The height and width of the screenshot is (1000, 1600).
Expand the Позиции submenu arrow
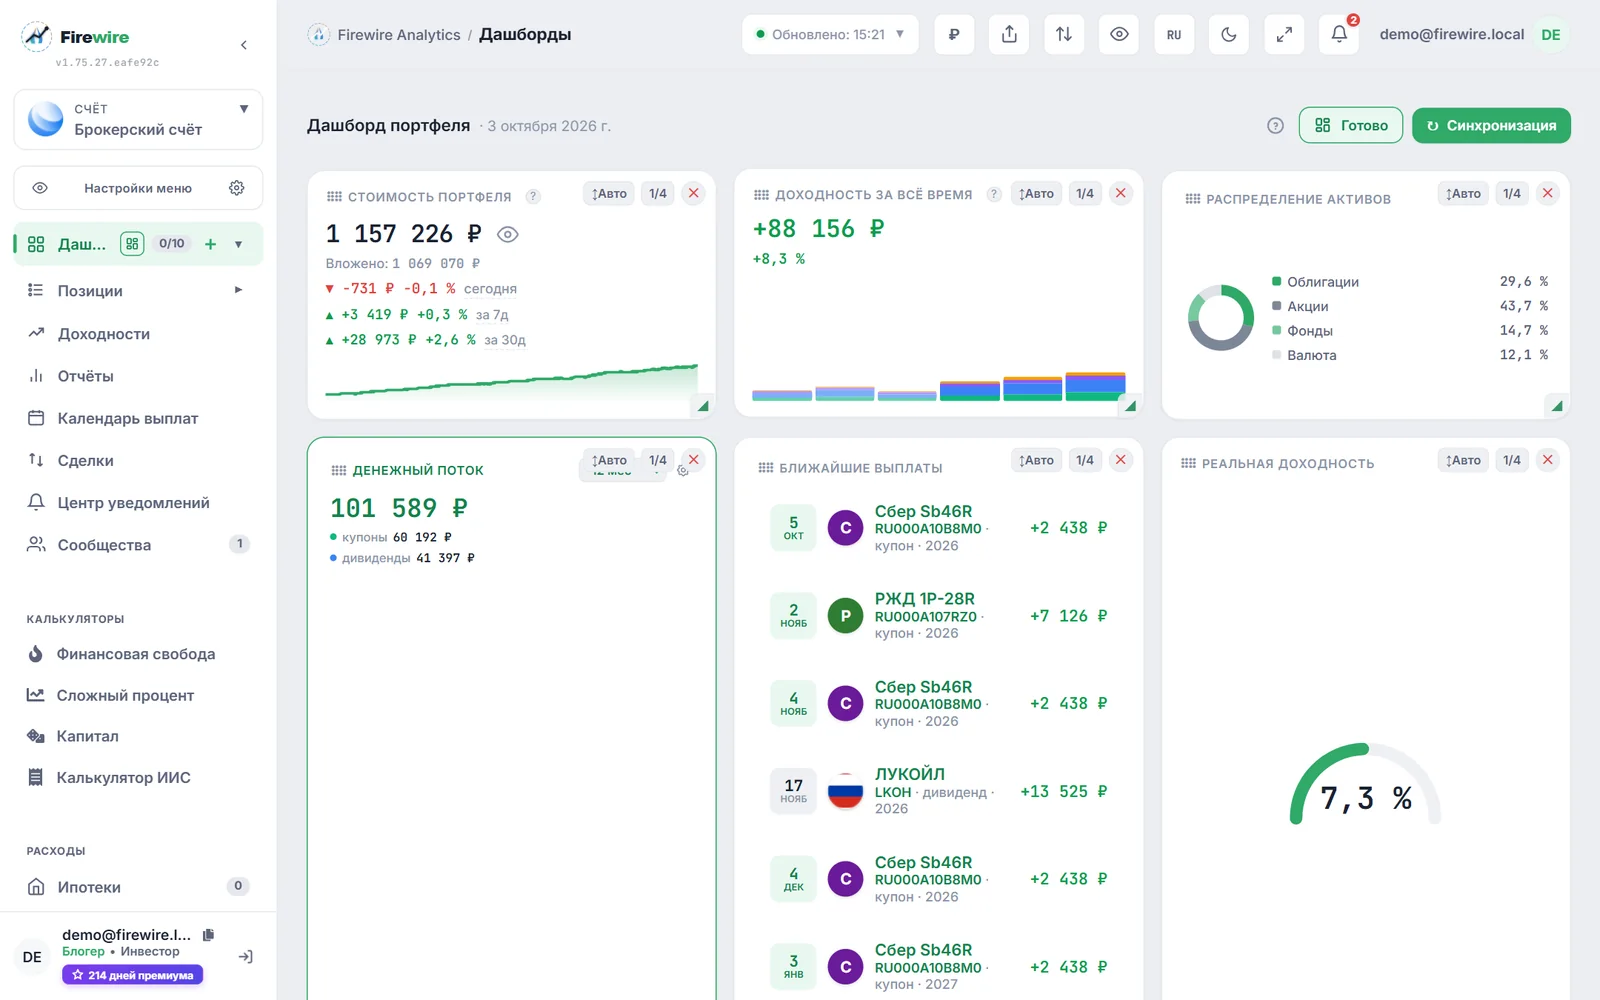pyautogui.click(x=238, y=290)
